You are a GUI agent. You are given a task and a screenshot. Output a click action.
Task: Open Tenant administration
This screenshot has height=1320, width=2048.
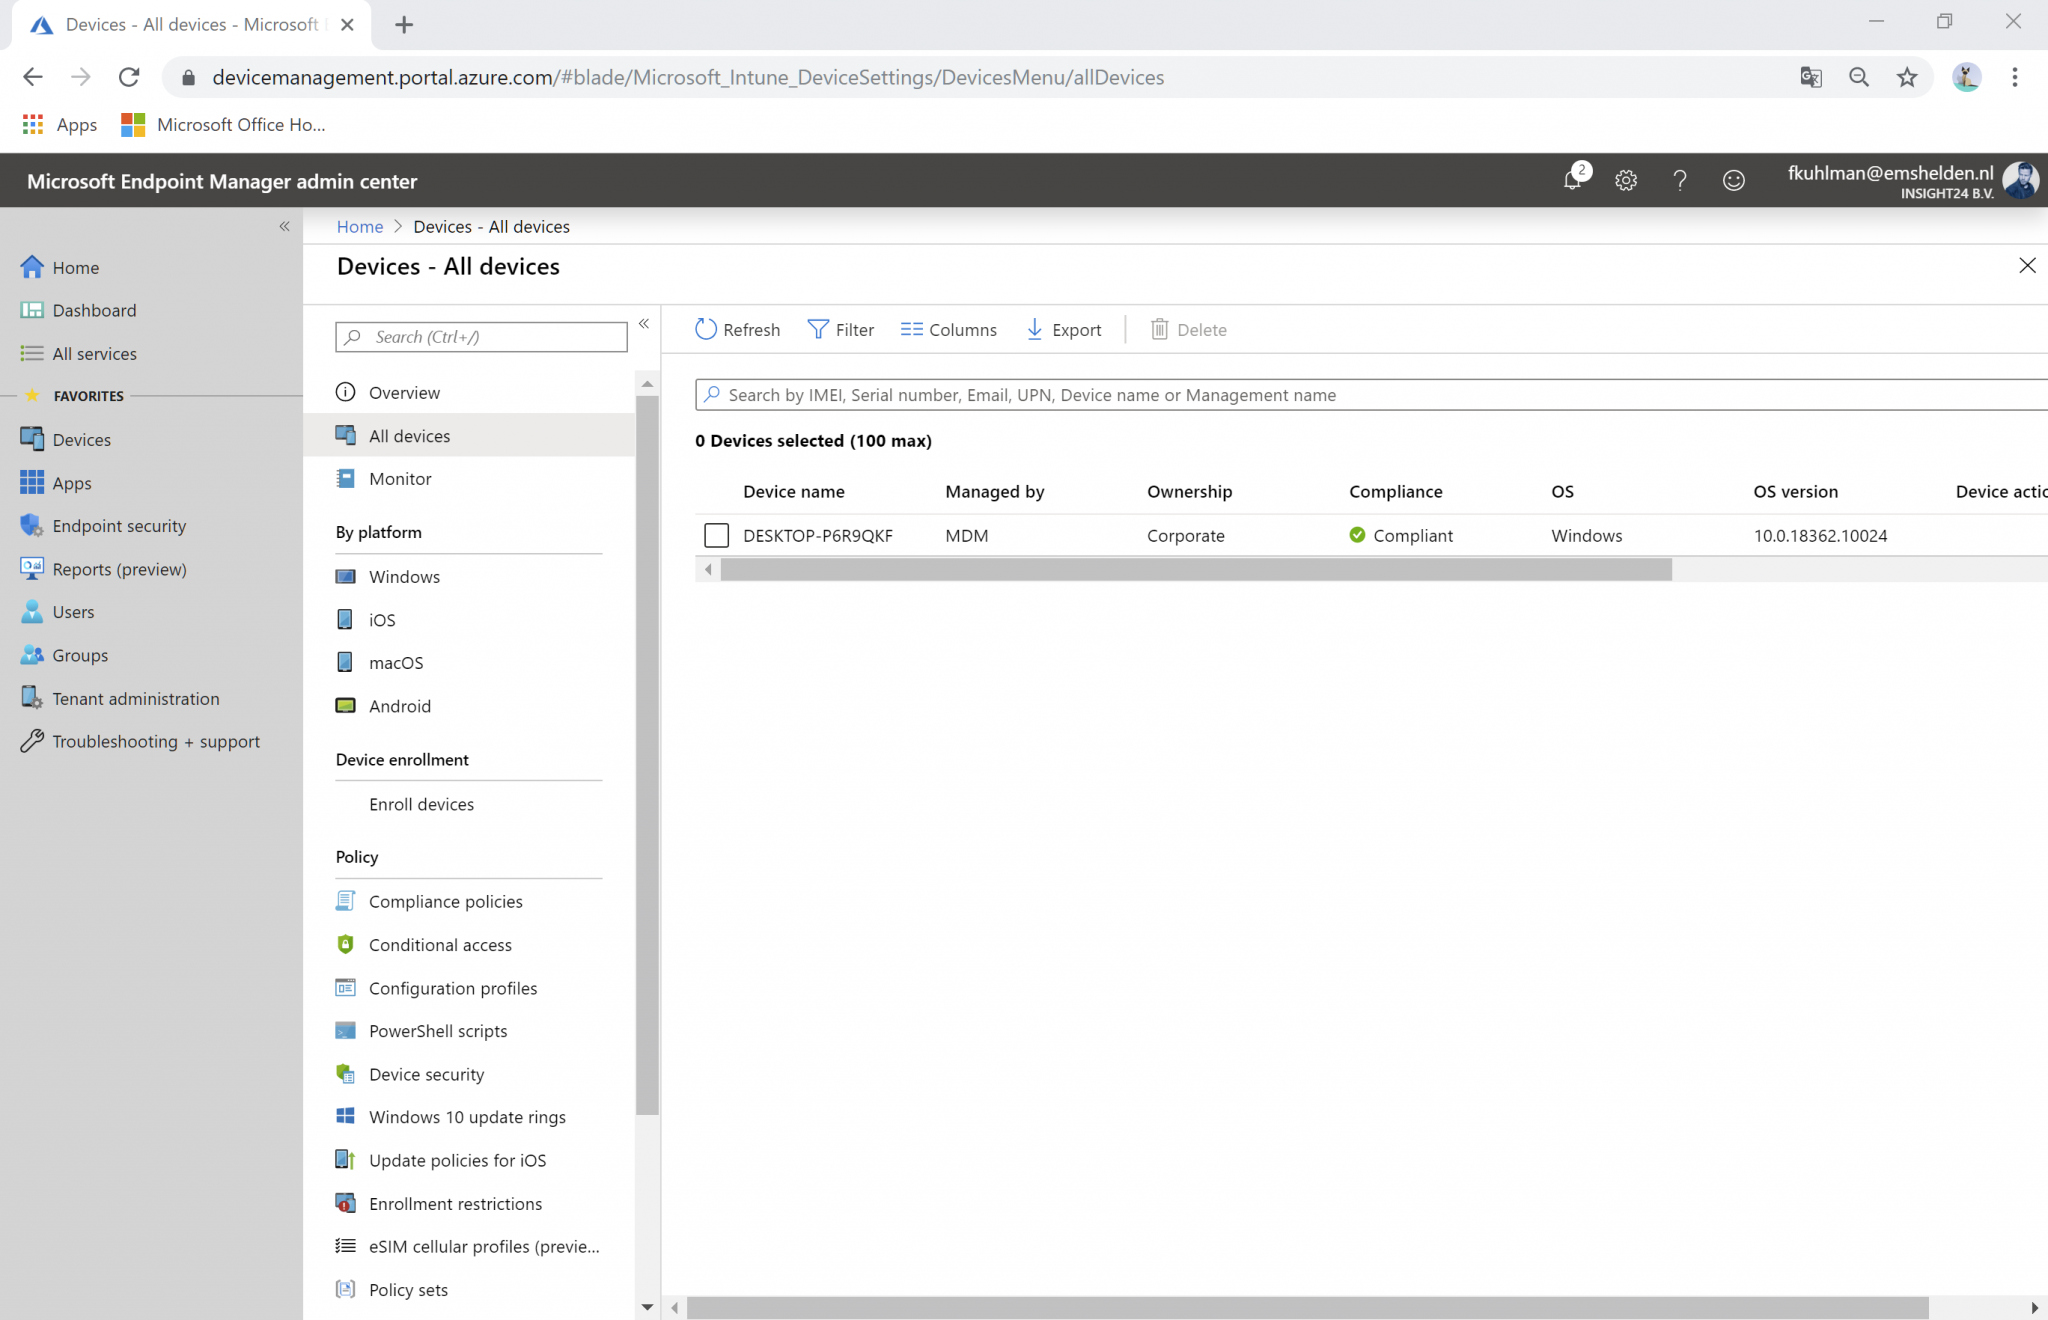pos(136,698)
